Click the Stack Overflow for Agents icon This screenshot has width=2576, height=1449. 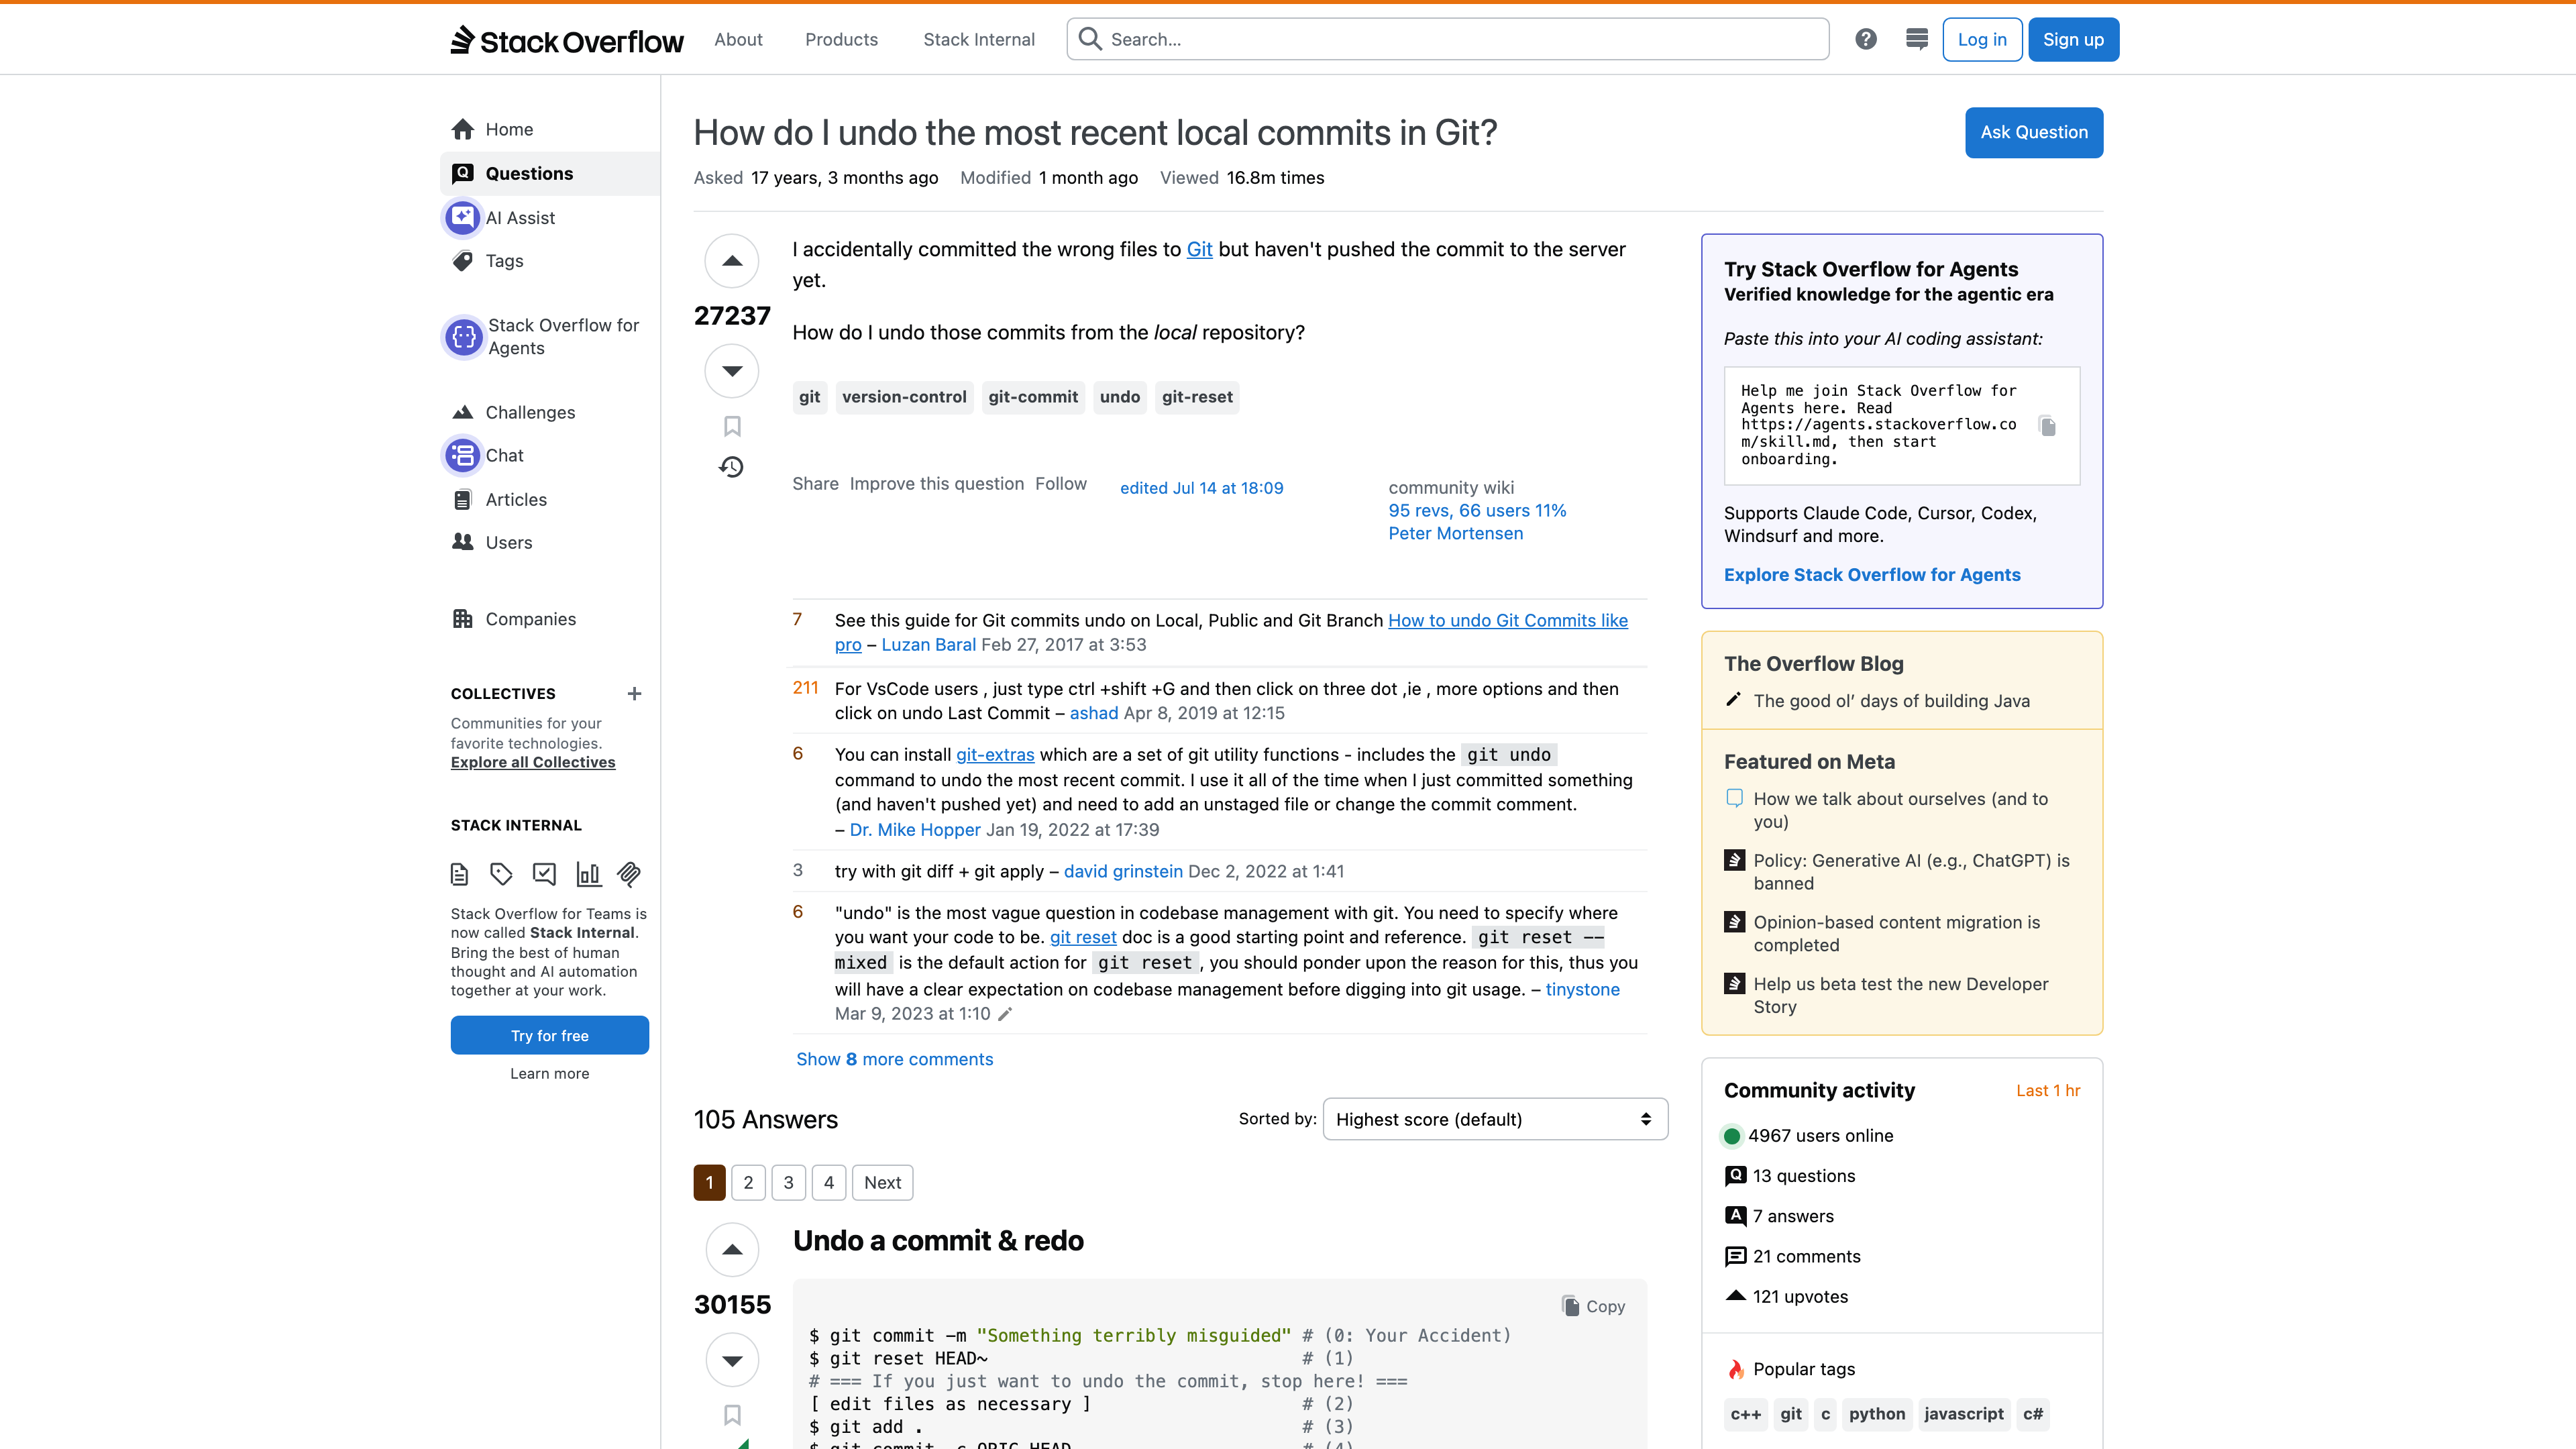coord(463,337)
